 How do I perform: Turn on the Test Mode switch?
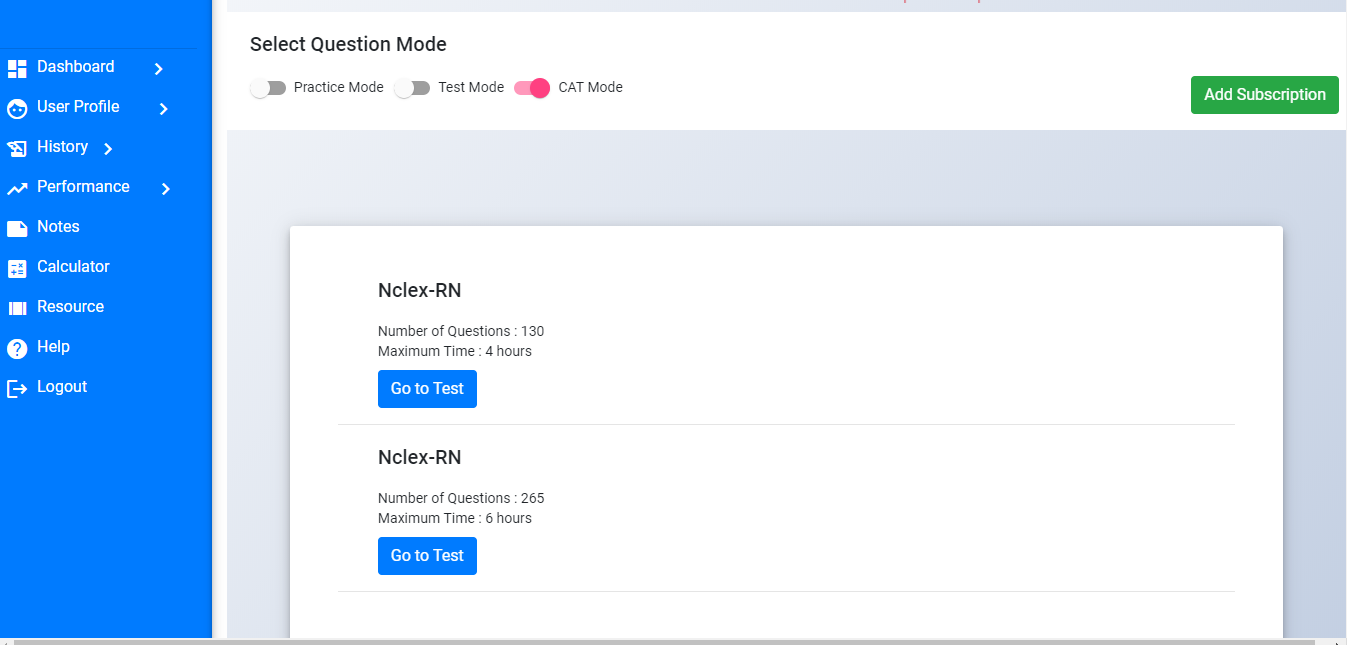[412, 88]
